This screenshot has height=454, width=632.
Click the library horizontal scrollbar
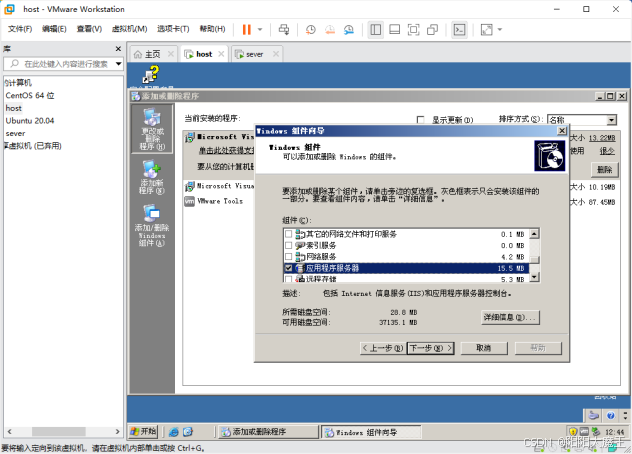coord(59,431)
